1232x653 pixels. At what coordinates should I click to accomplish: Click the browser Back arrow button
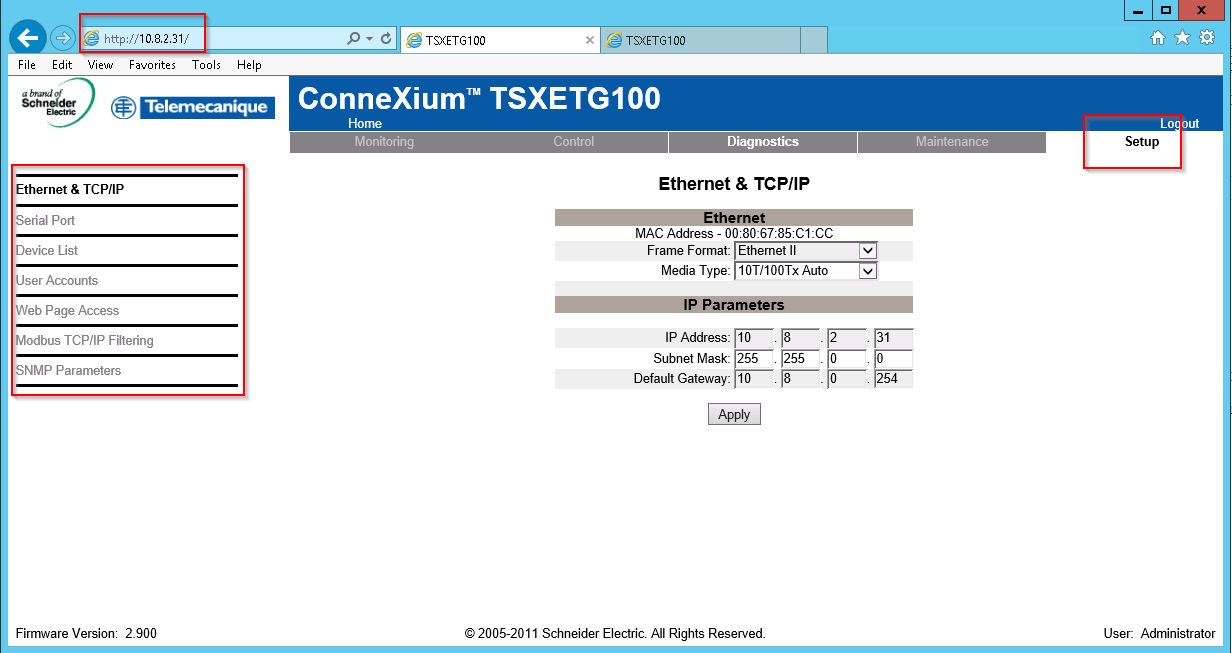27,38
